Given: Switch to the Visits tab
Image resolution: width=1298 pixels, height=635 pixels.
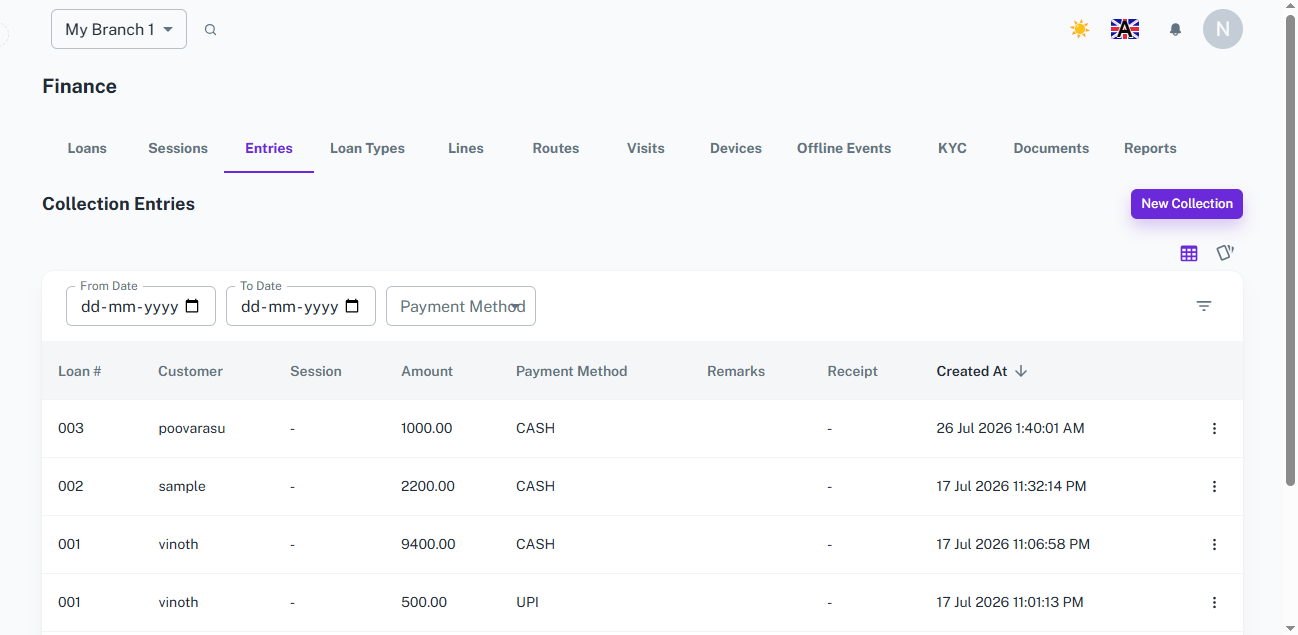Looking at the screenshot, I should pos(646,148).
